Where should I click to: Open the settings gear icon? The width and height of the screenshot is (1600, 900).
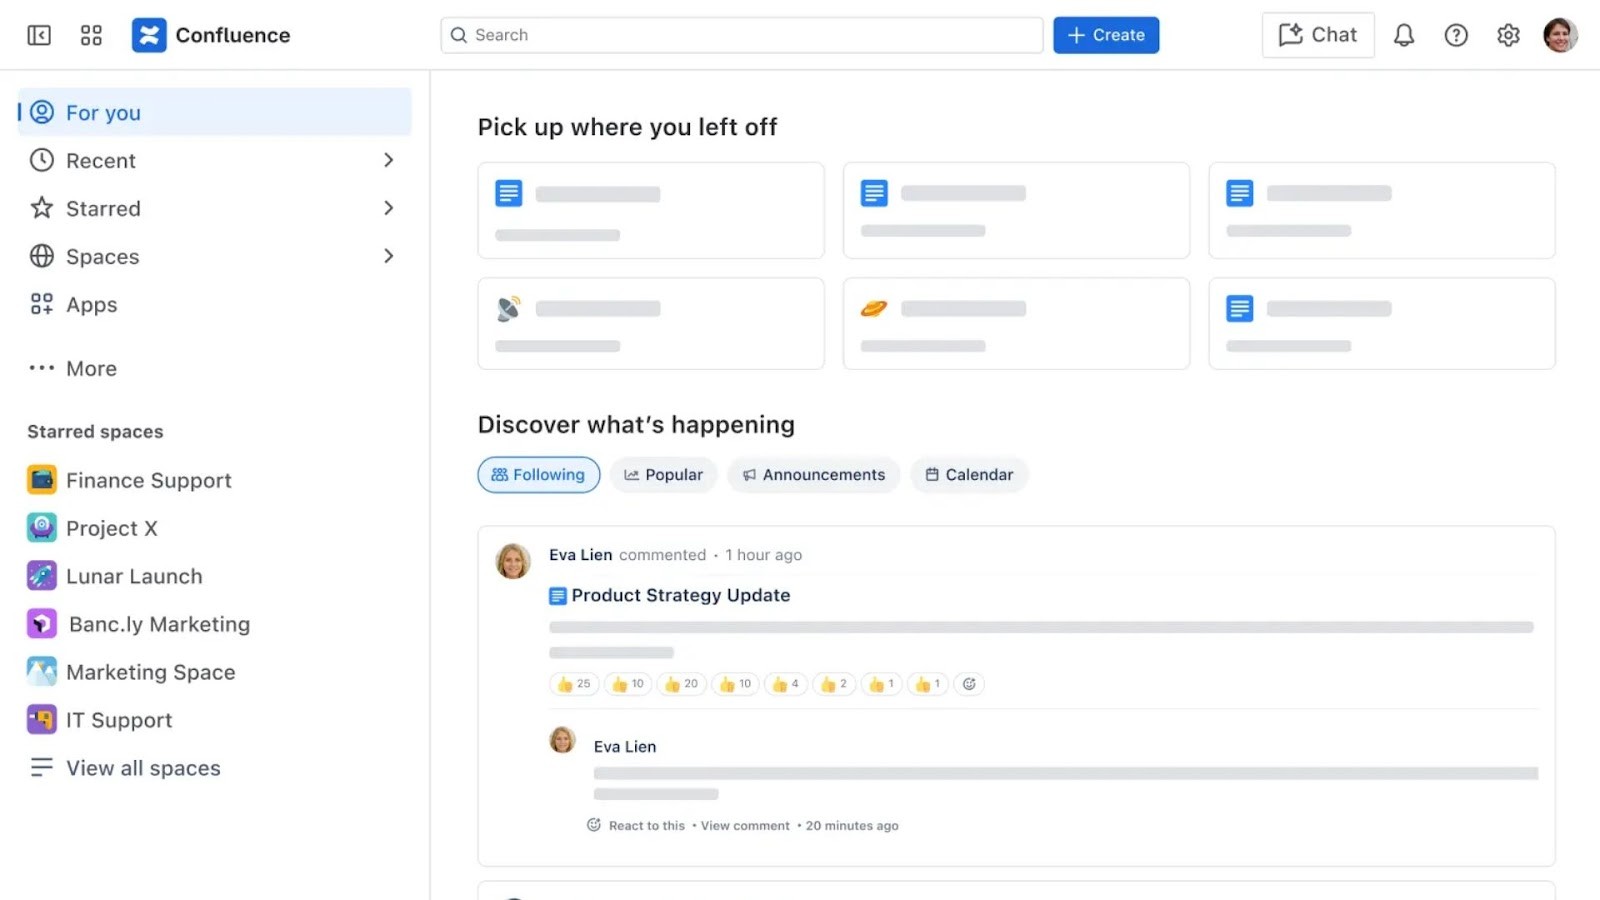point(1508,35)
